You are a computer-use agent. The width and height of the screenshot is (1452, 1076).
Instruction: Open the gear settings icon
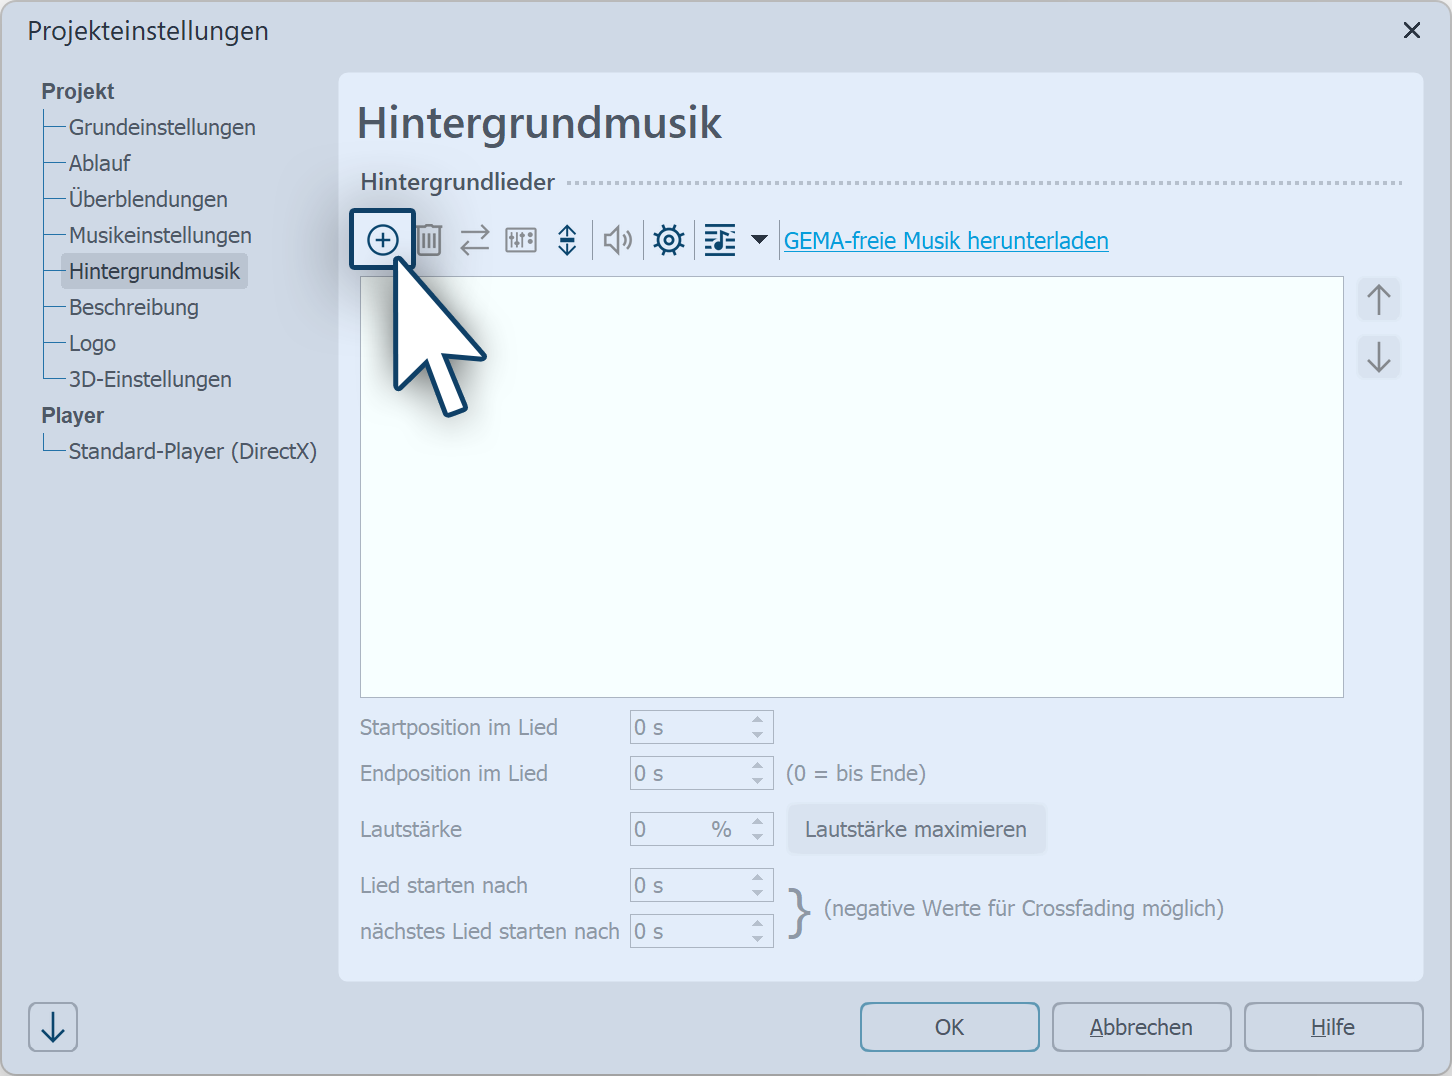coord(667,239)
